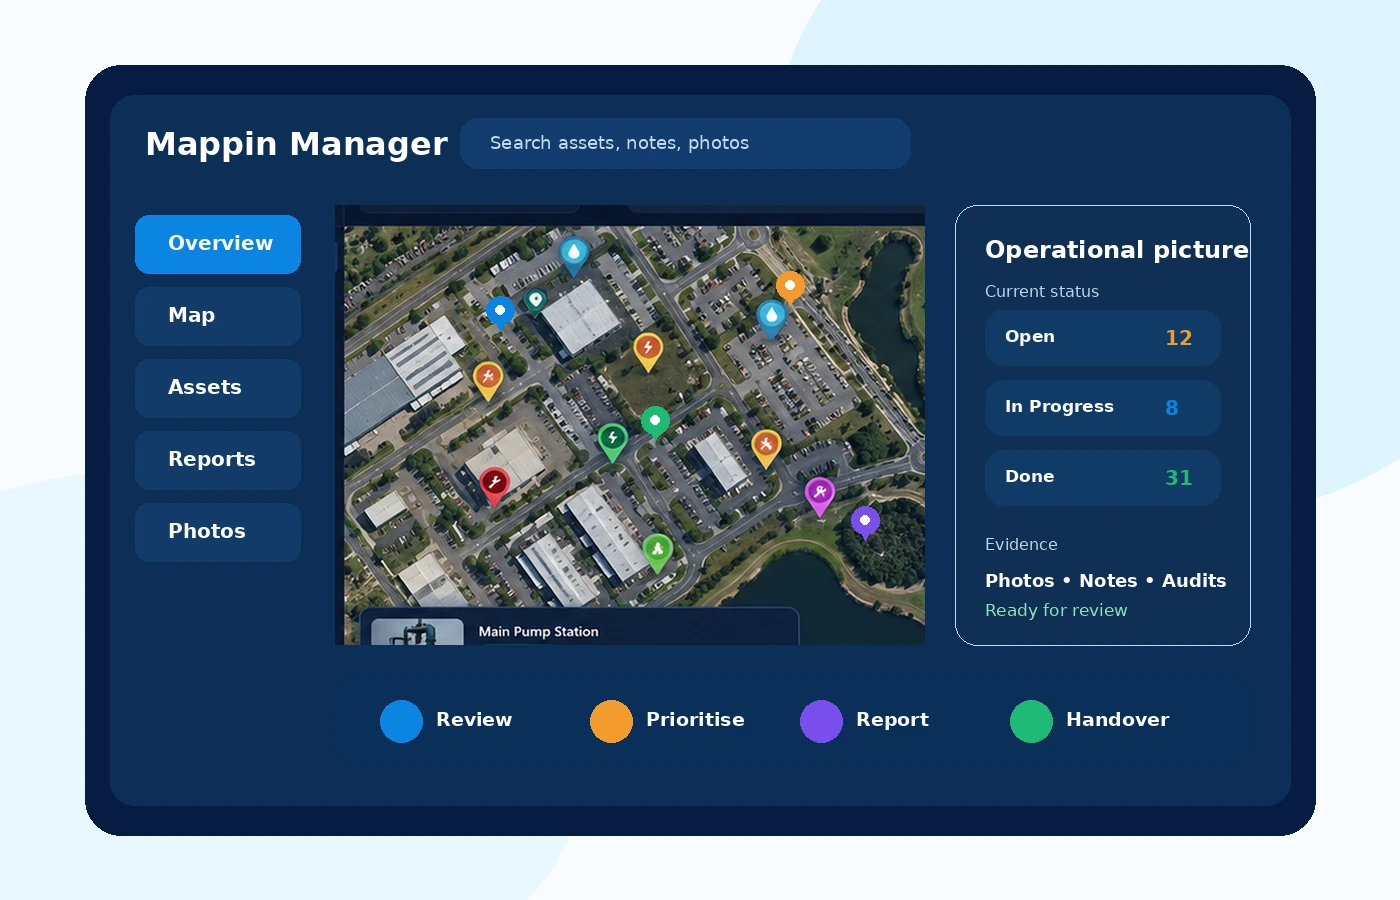The image size is (1400, 900).
Task: Click the green Handover circle
Action: pyautogui.click(x=1031, y=721)
